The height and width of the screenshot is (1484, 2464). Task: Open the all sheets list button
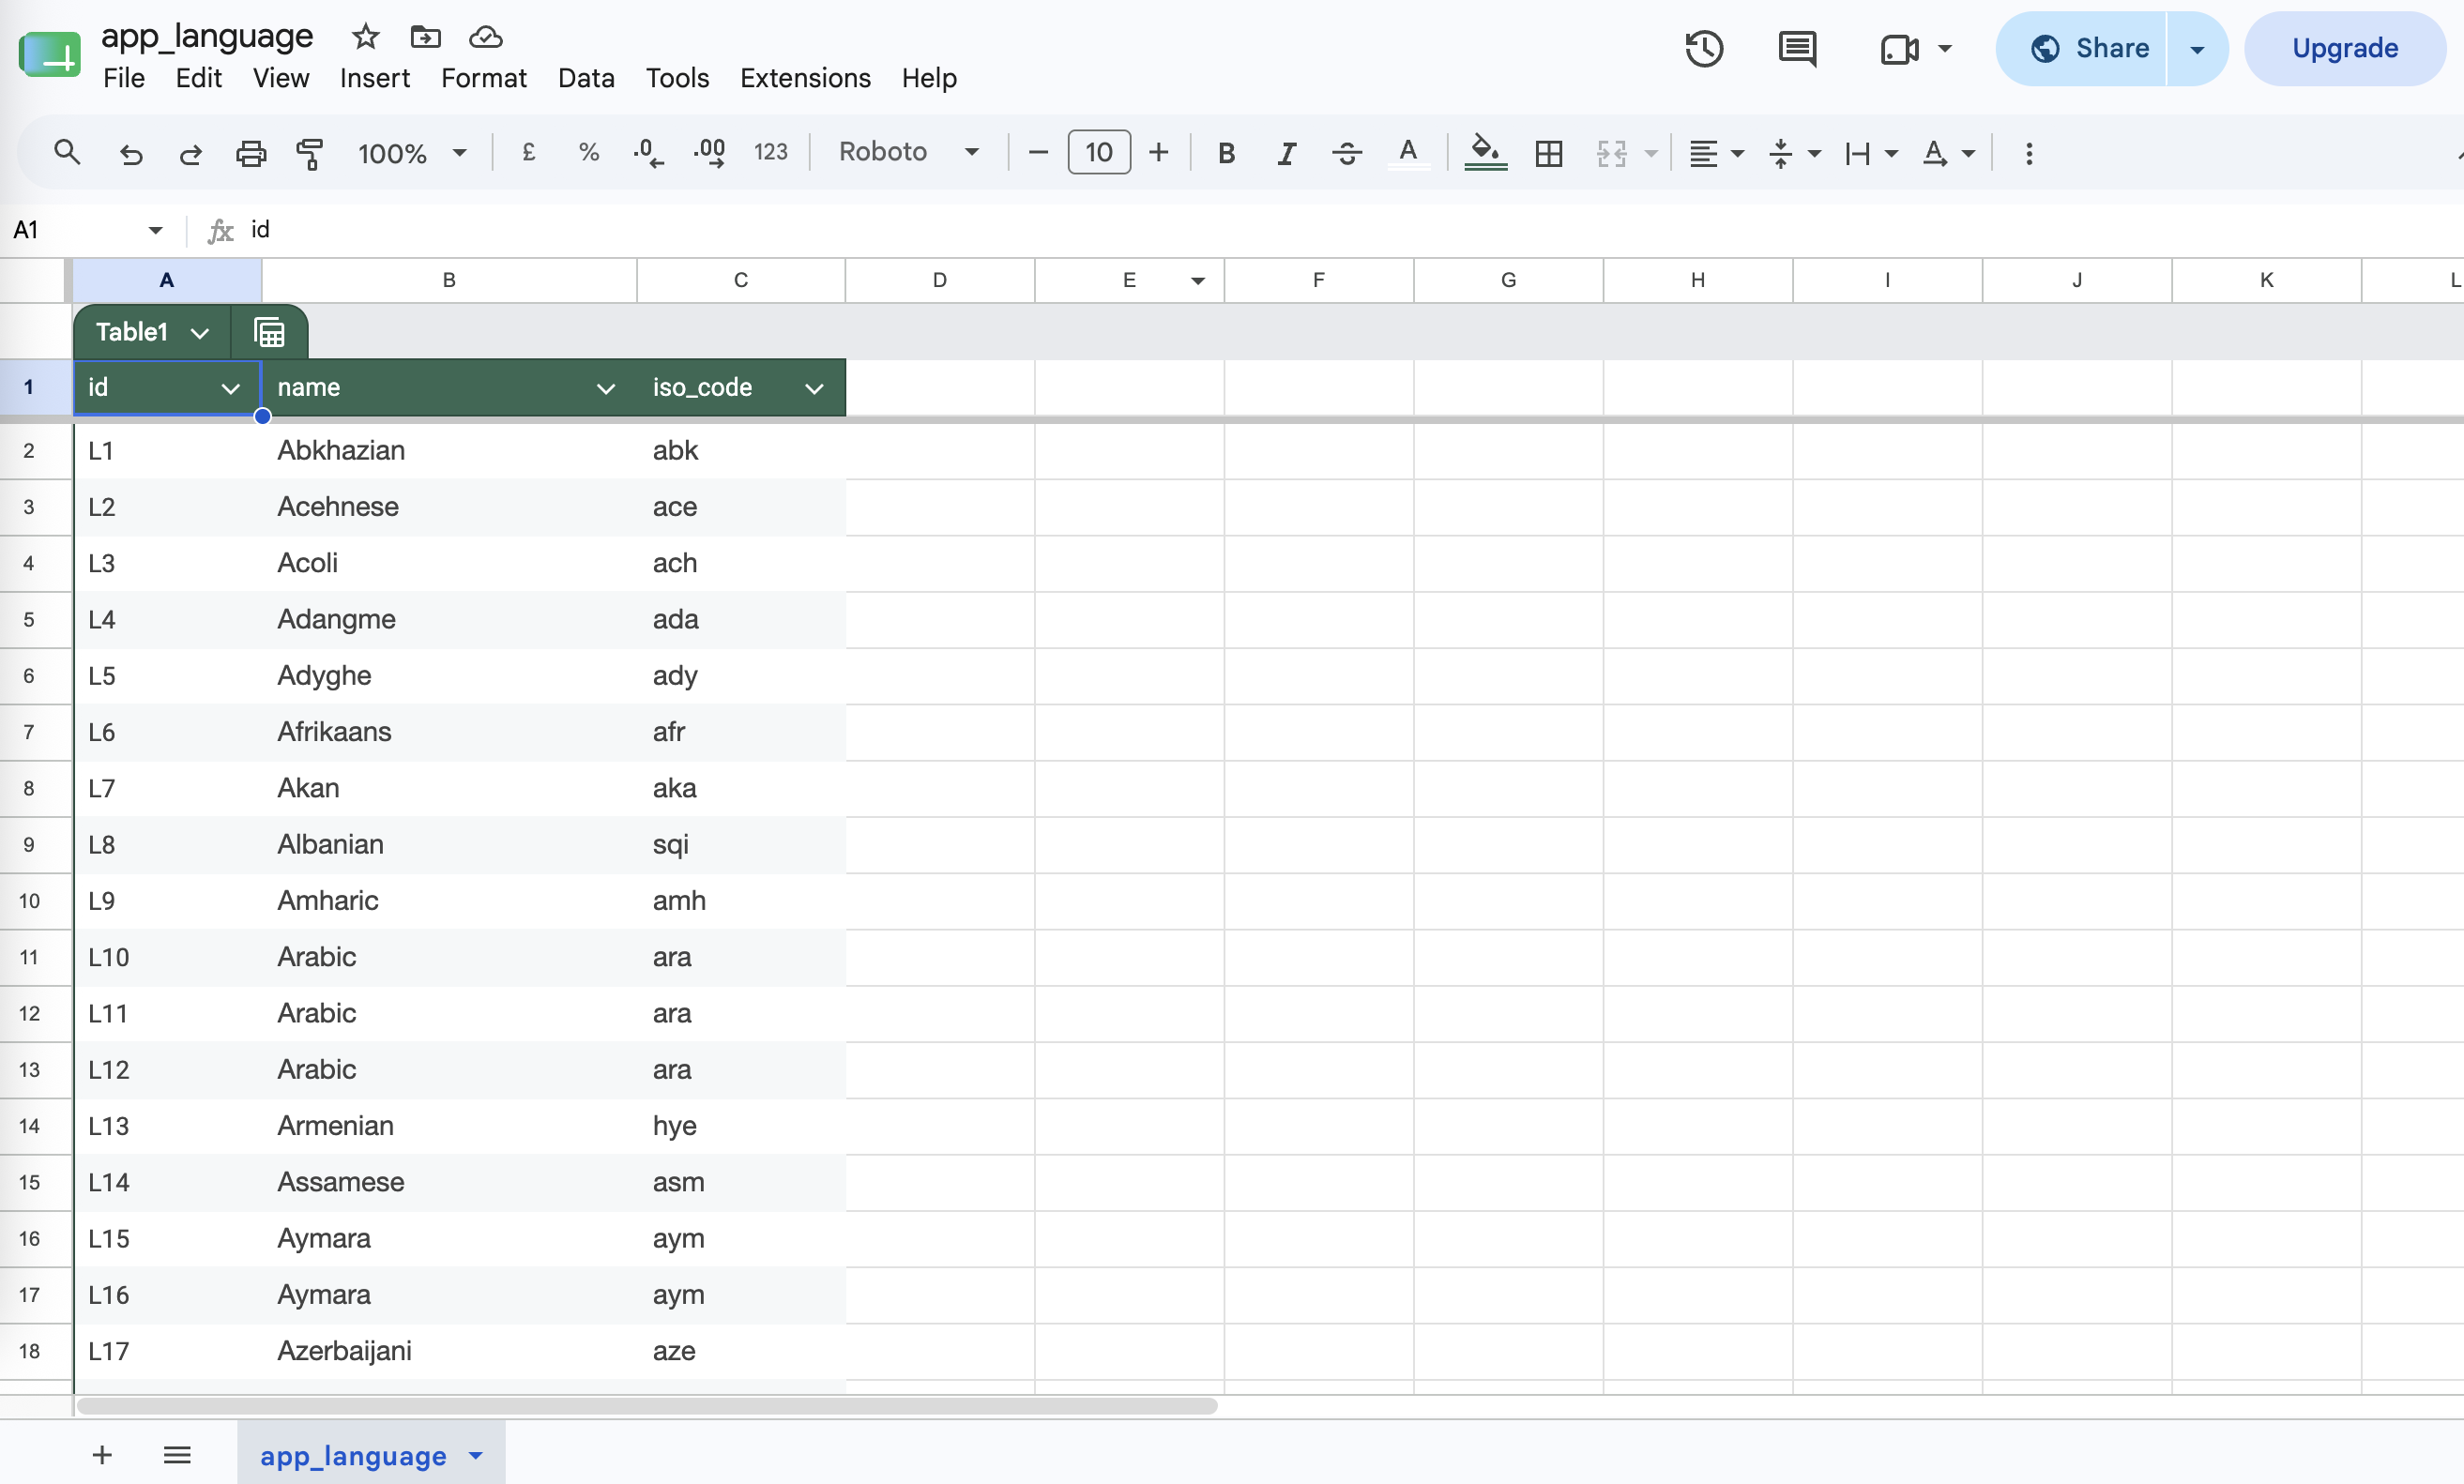pos(177,1455)
